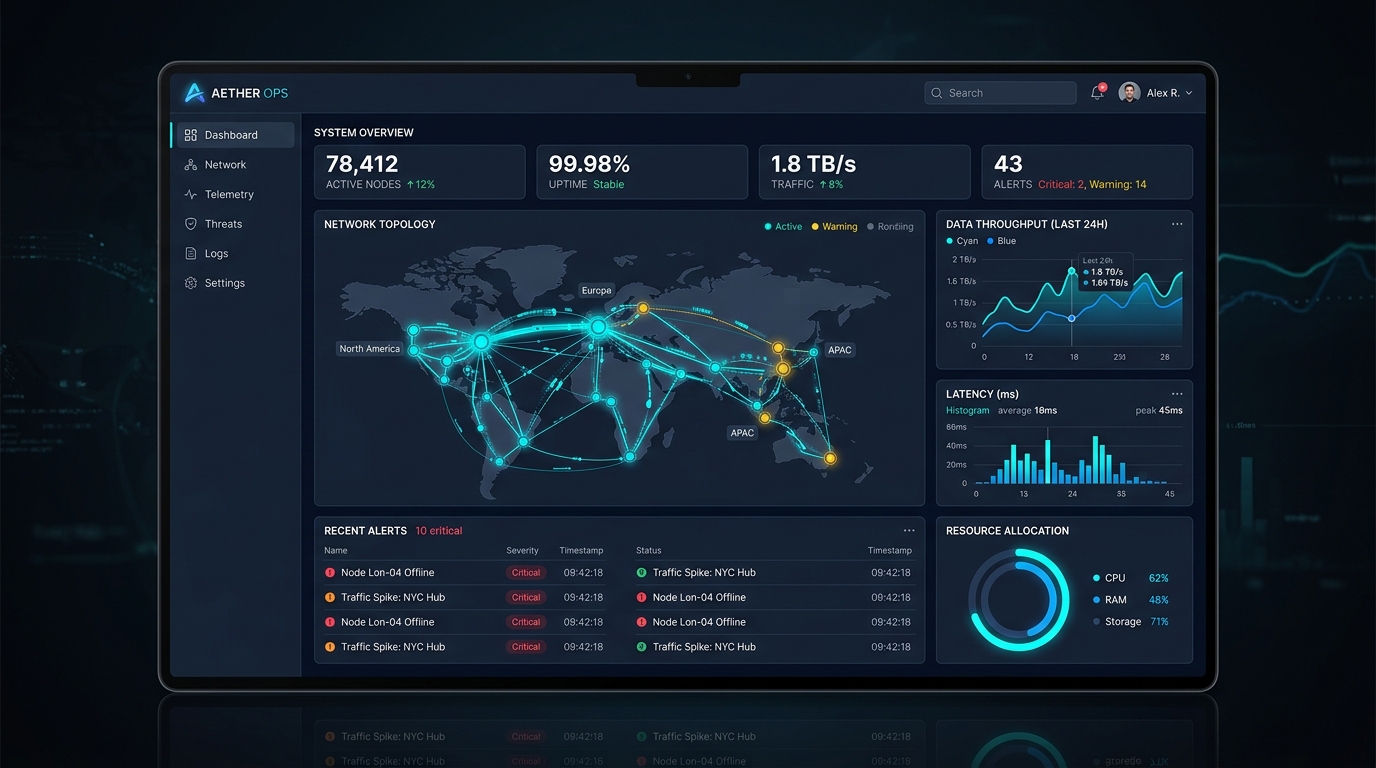Expand the Alex R. user menu chevron

pyautogui.click(x=1188, y=93)
